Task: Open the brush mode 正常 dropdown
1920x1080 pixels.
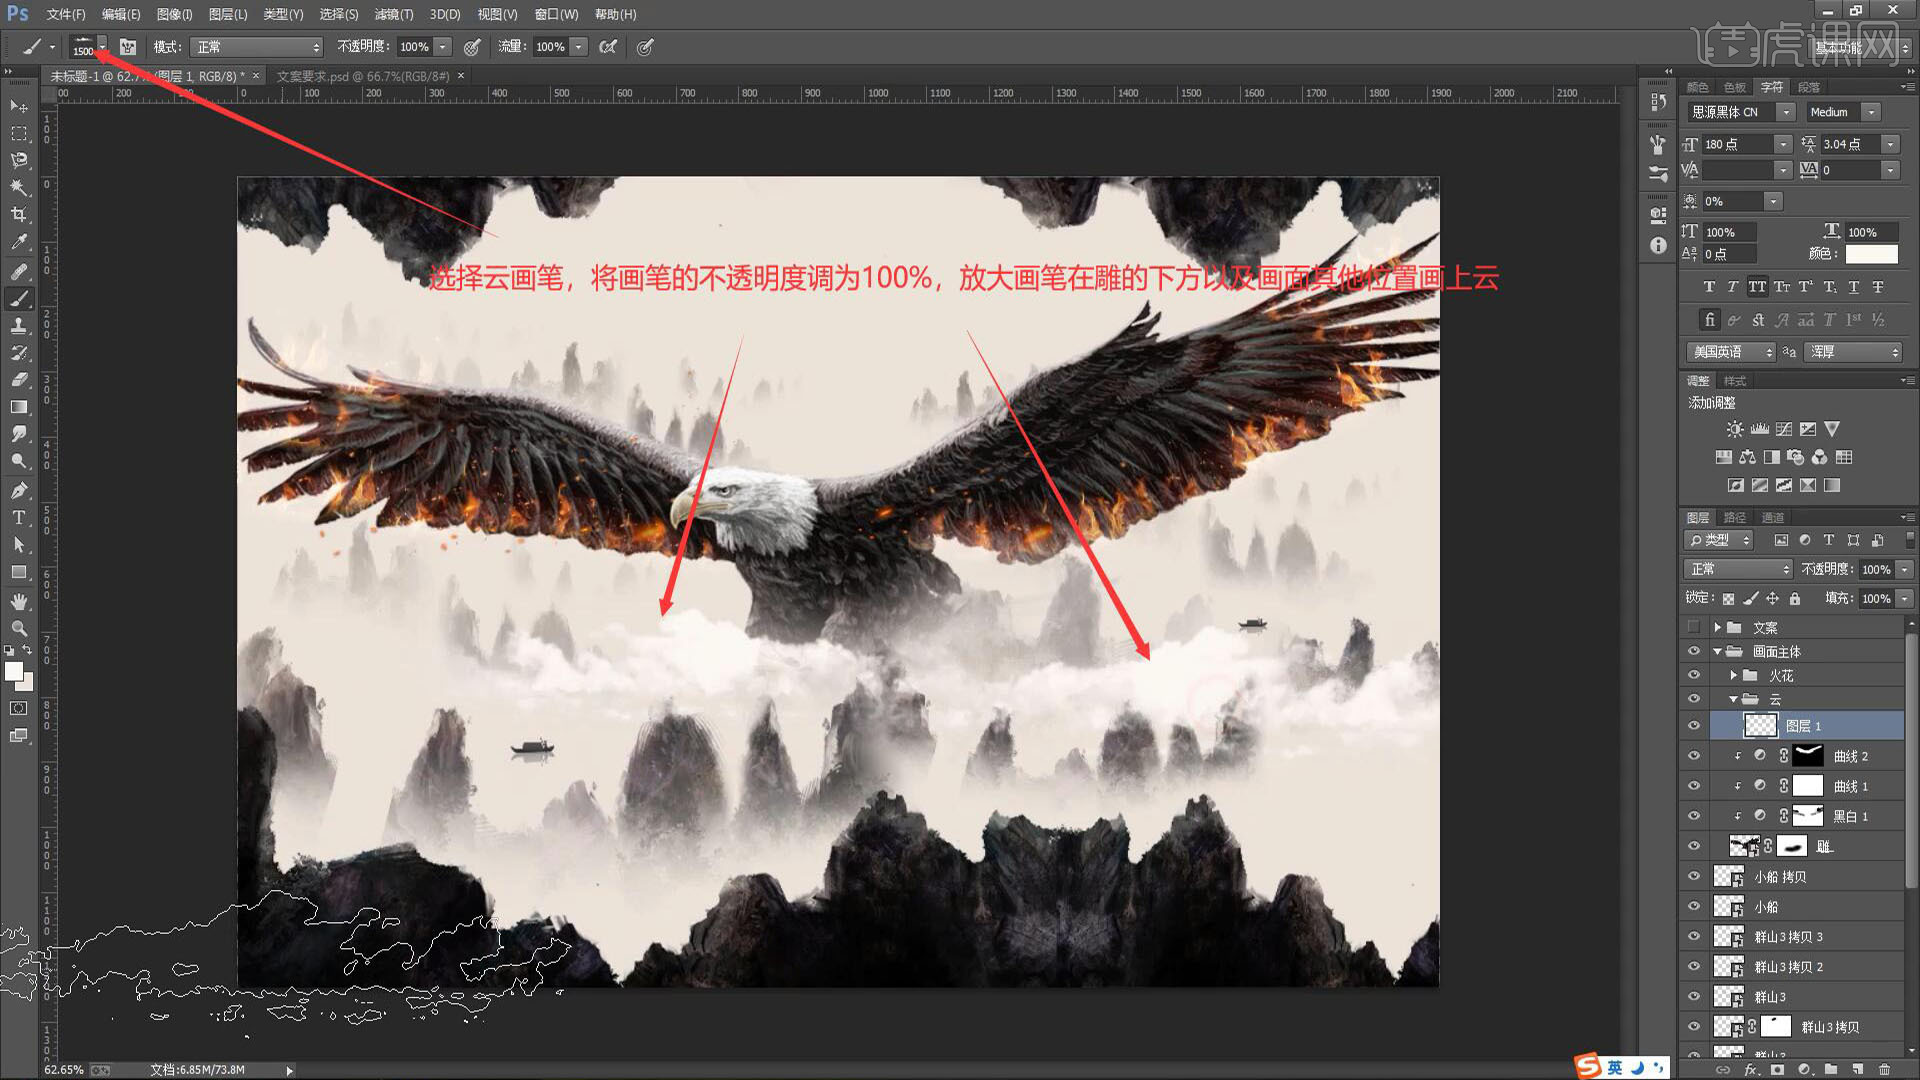Action: 258,47
